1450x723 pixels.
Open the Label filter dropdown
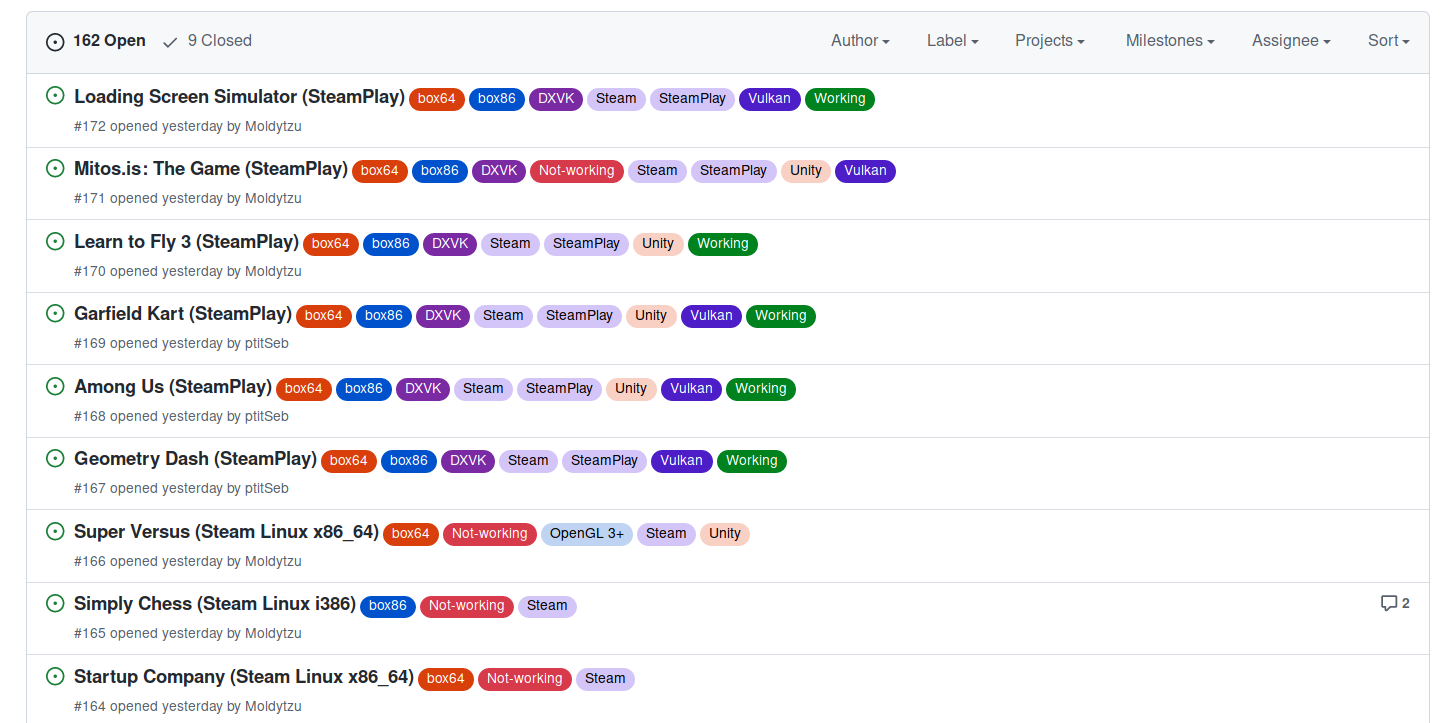point(952,41)
